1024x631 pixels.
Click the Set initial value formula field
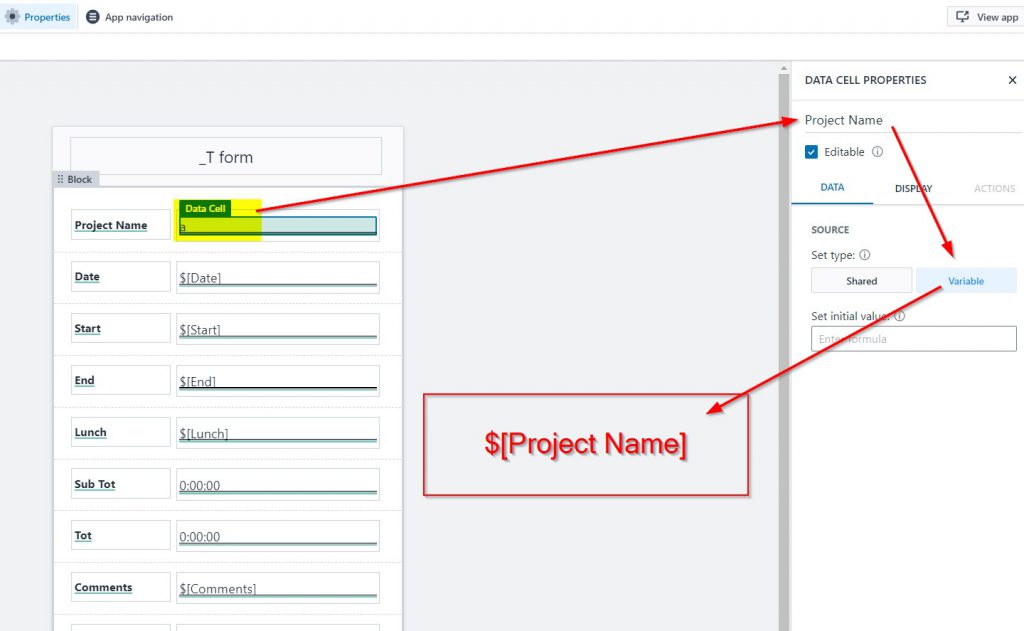pyautogui.click(x=913, y=339)
